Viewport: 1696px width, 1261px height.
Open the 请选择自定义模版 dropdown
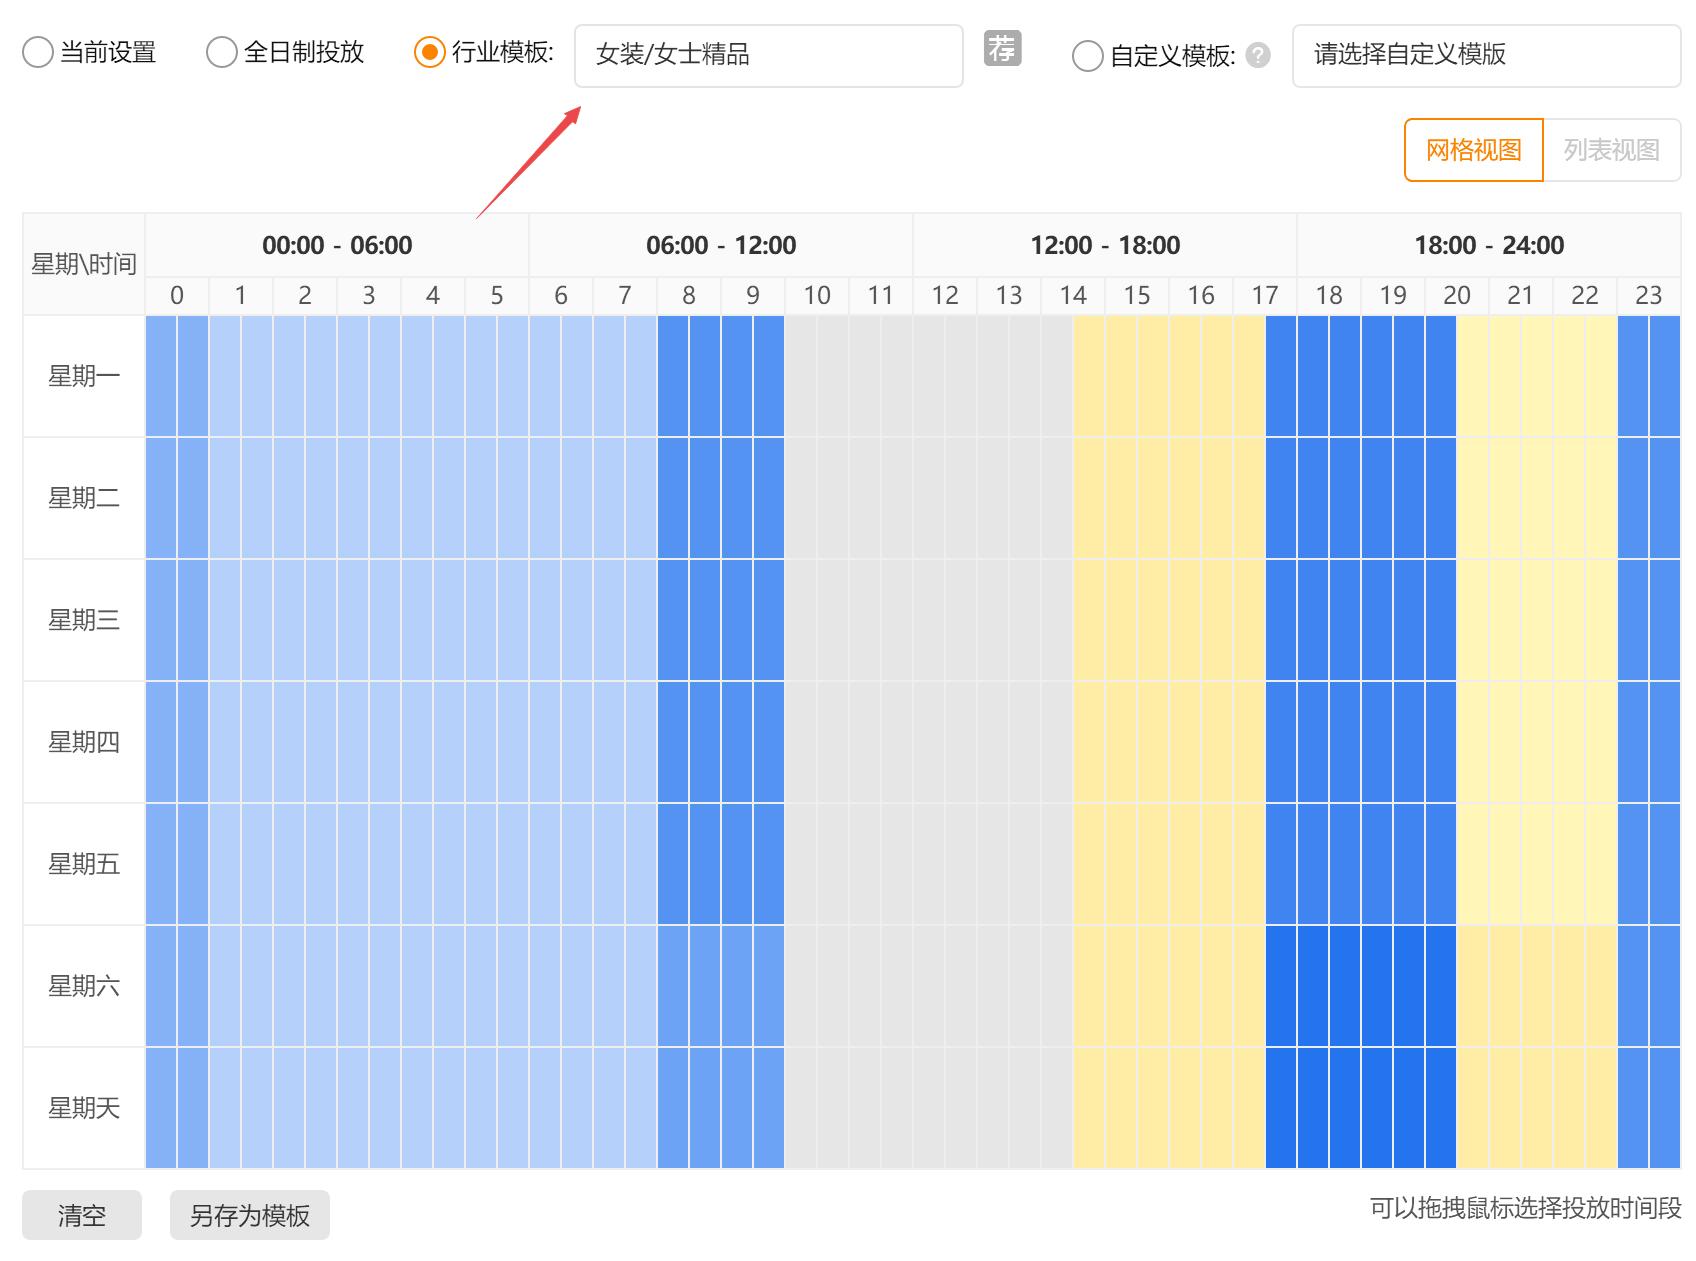click(1487, 58)
